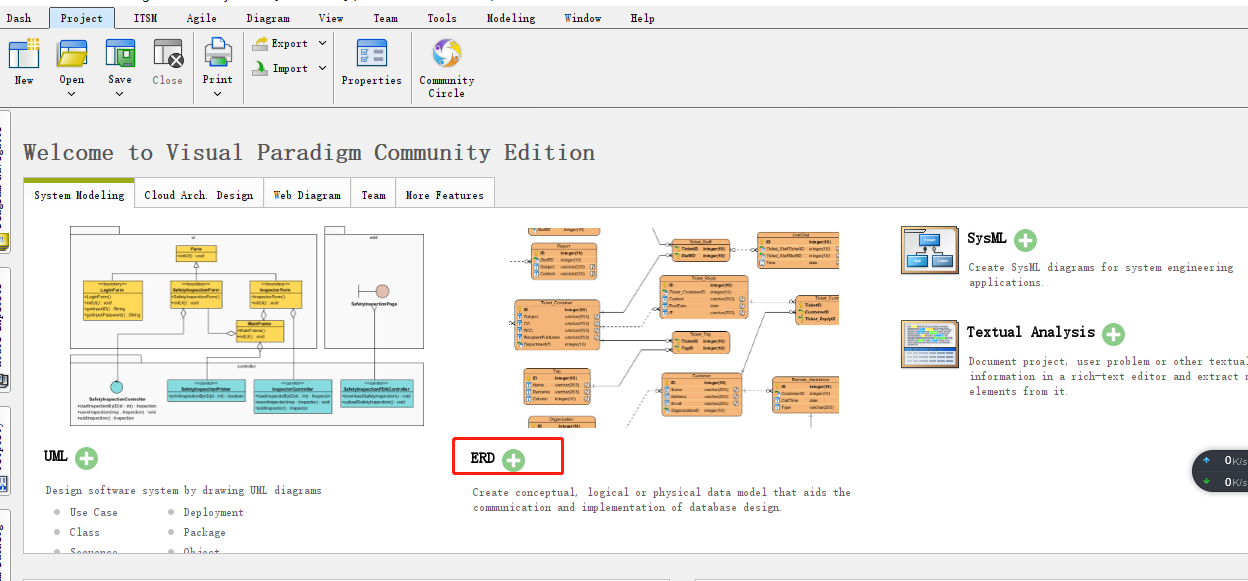
Task: Switch to the Cloud Arch. Design tab
Action: point(199,195)
